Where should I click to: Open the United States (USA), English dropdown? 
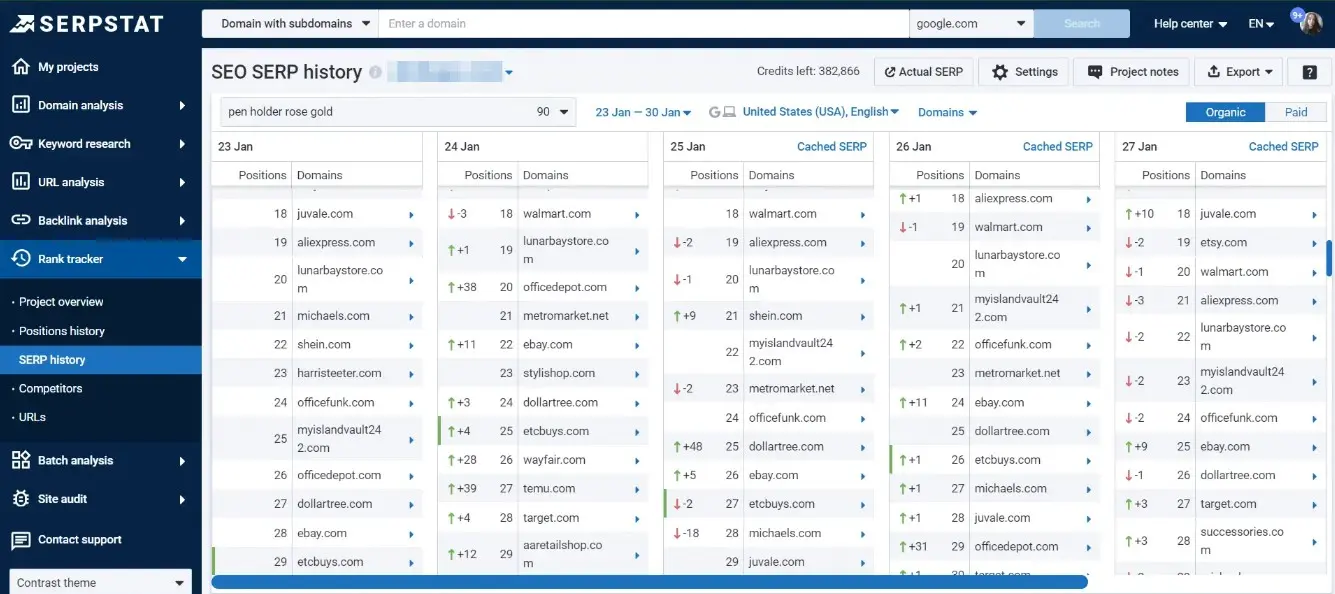[x=821, y=112]
